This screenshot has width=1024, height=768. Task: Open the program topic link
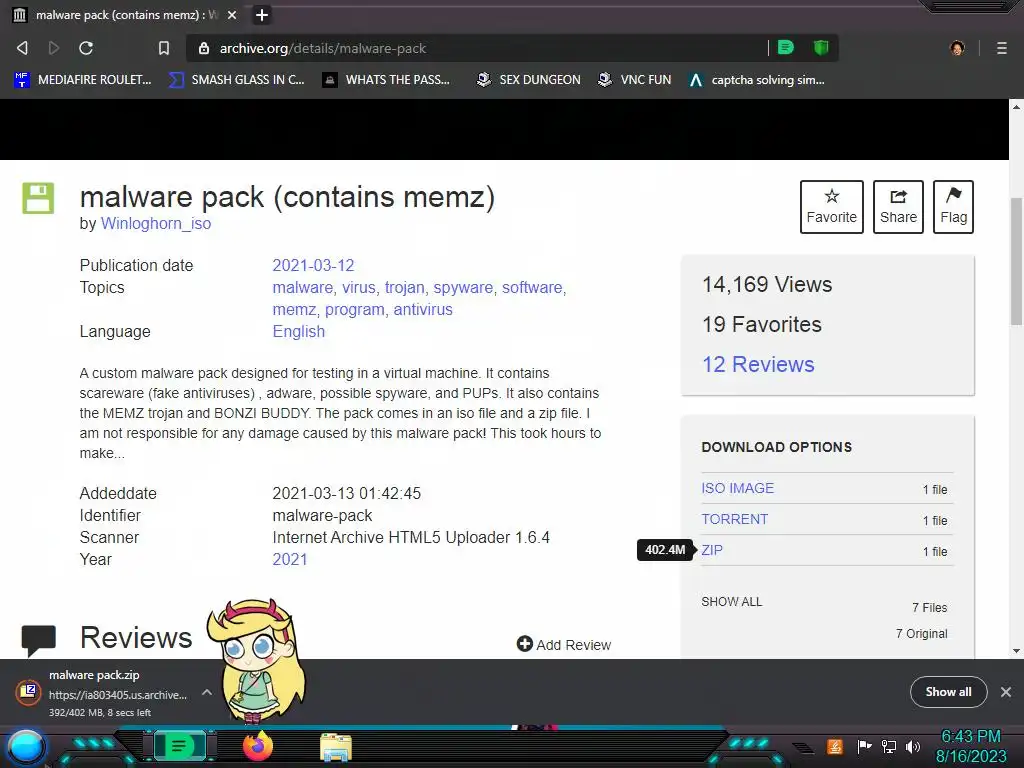pyautogui.click(x=355, y=310)
